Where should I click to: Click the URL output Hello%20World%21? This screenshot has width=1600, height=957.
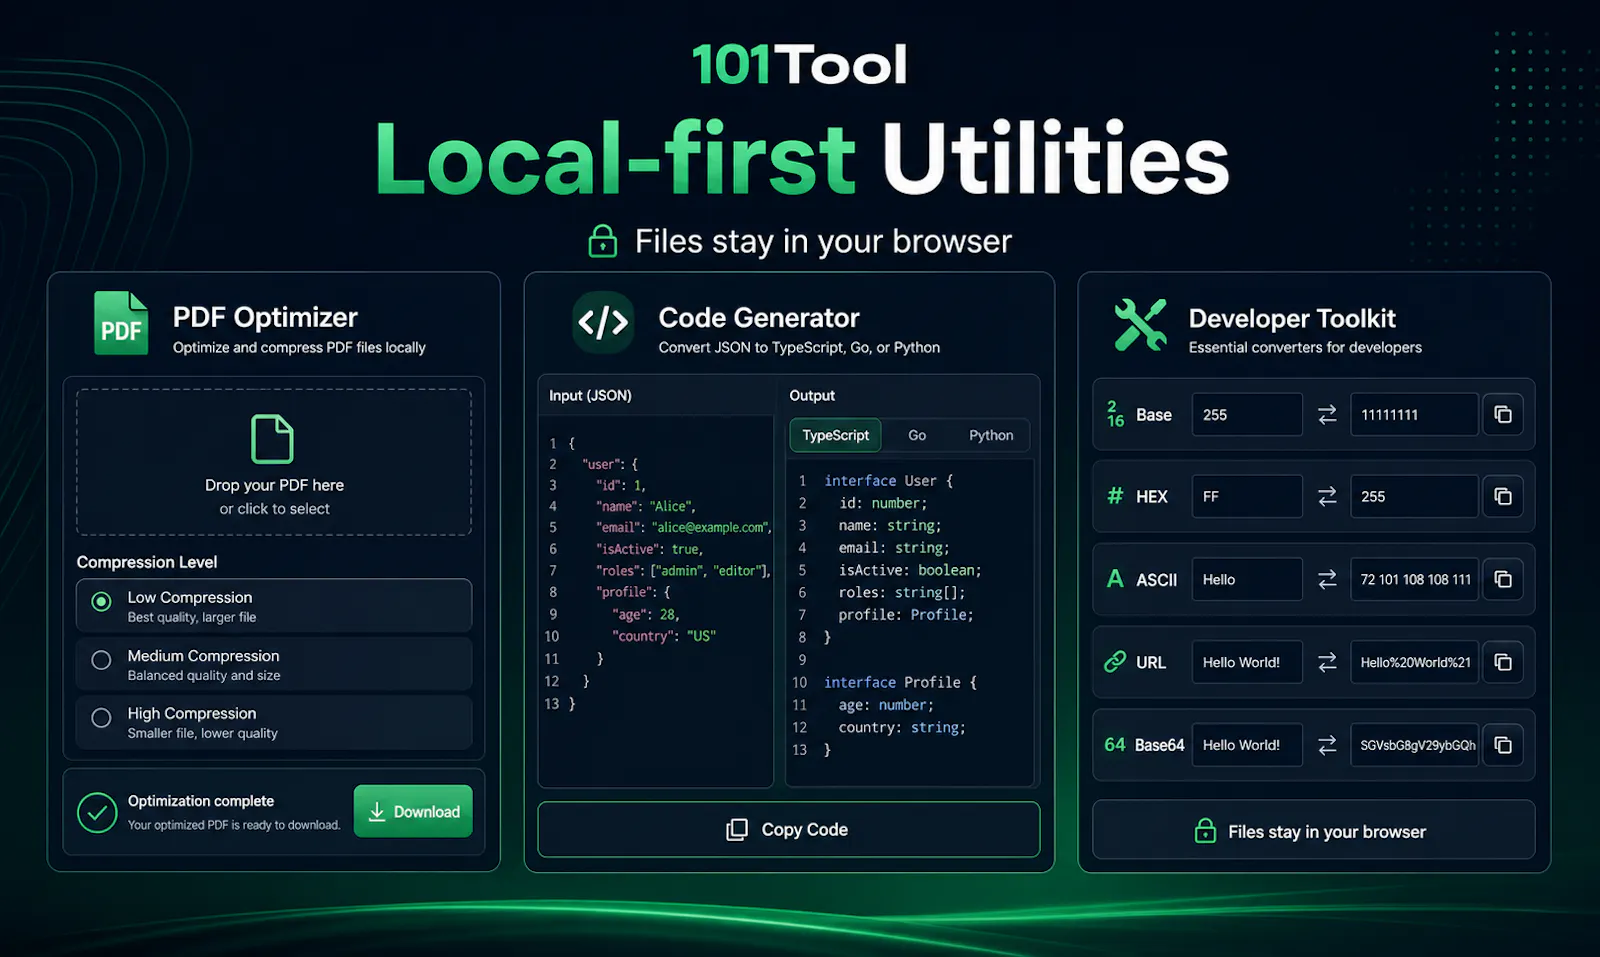[x=1414, y=662]
